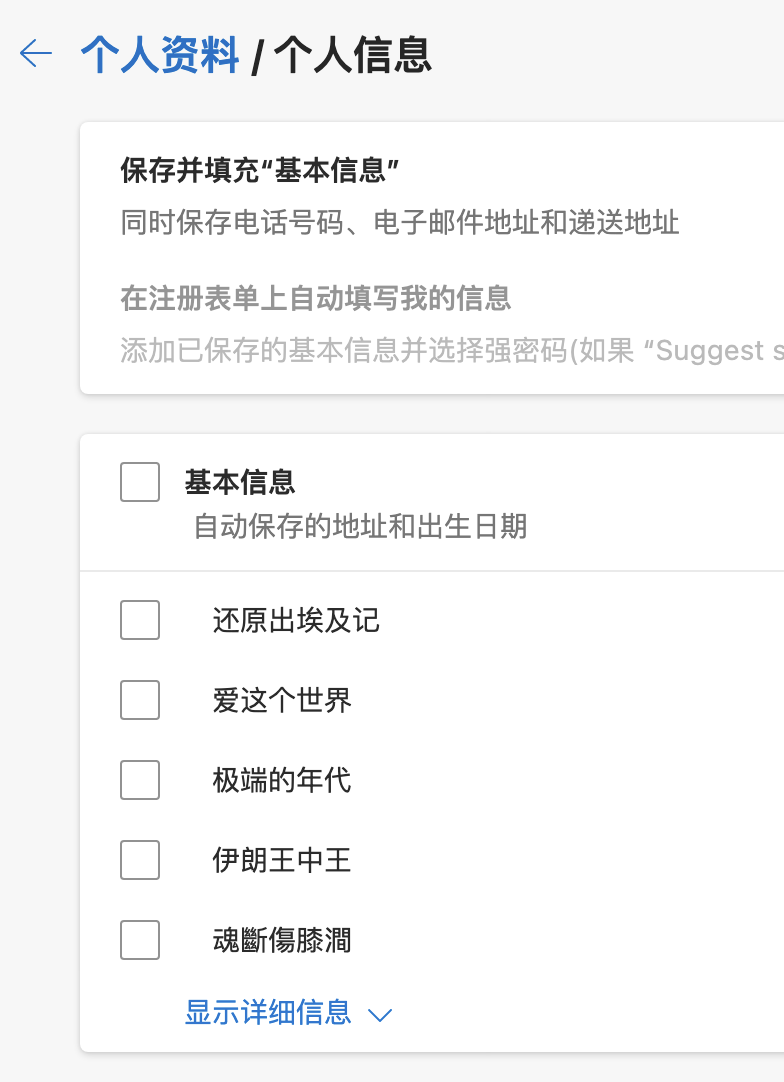Click the 自动保存的地址和出生日期 description
The width and height of the screenshot is (784, 1082).
(x=360, y=527)
